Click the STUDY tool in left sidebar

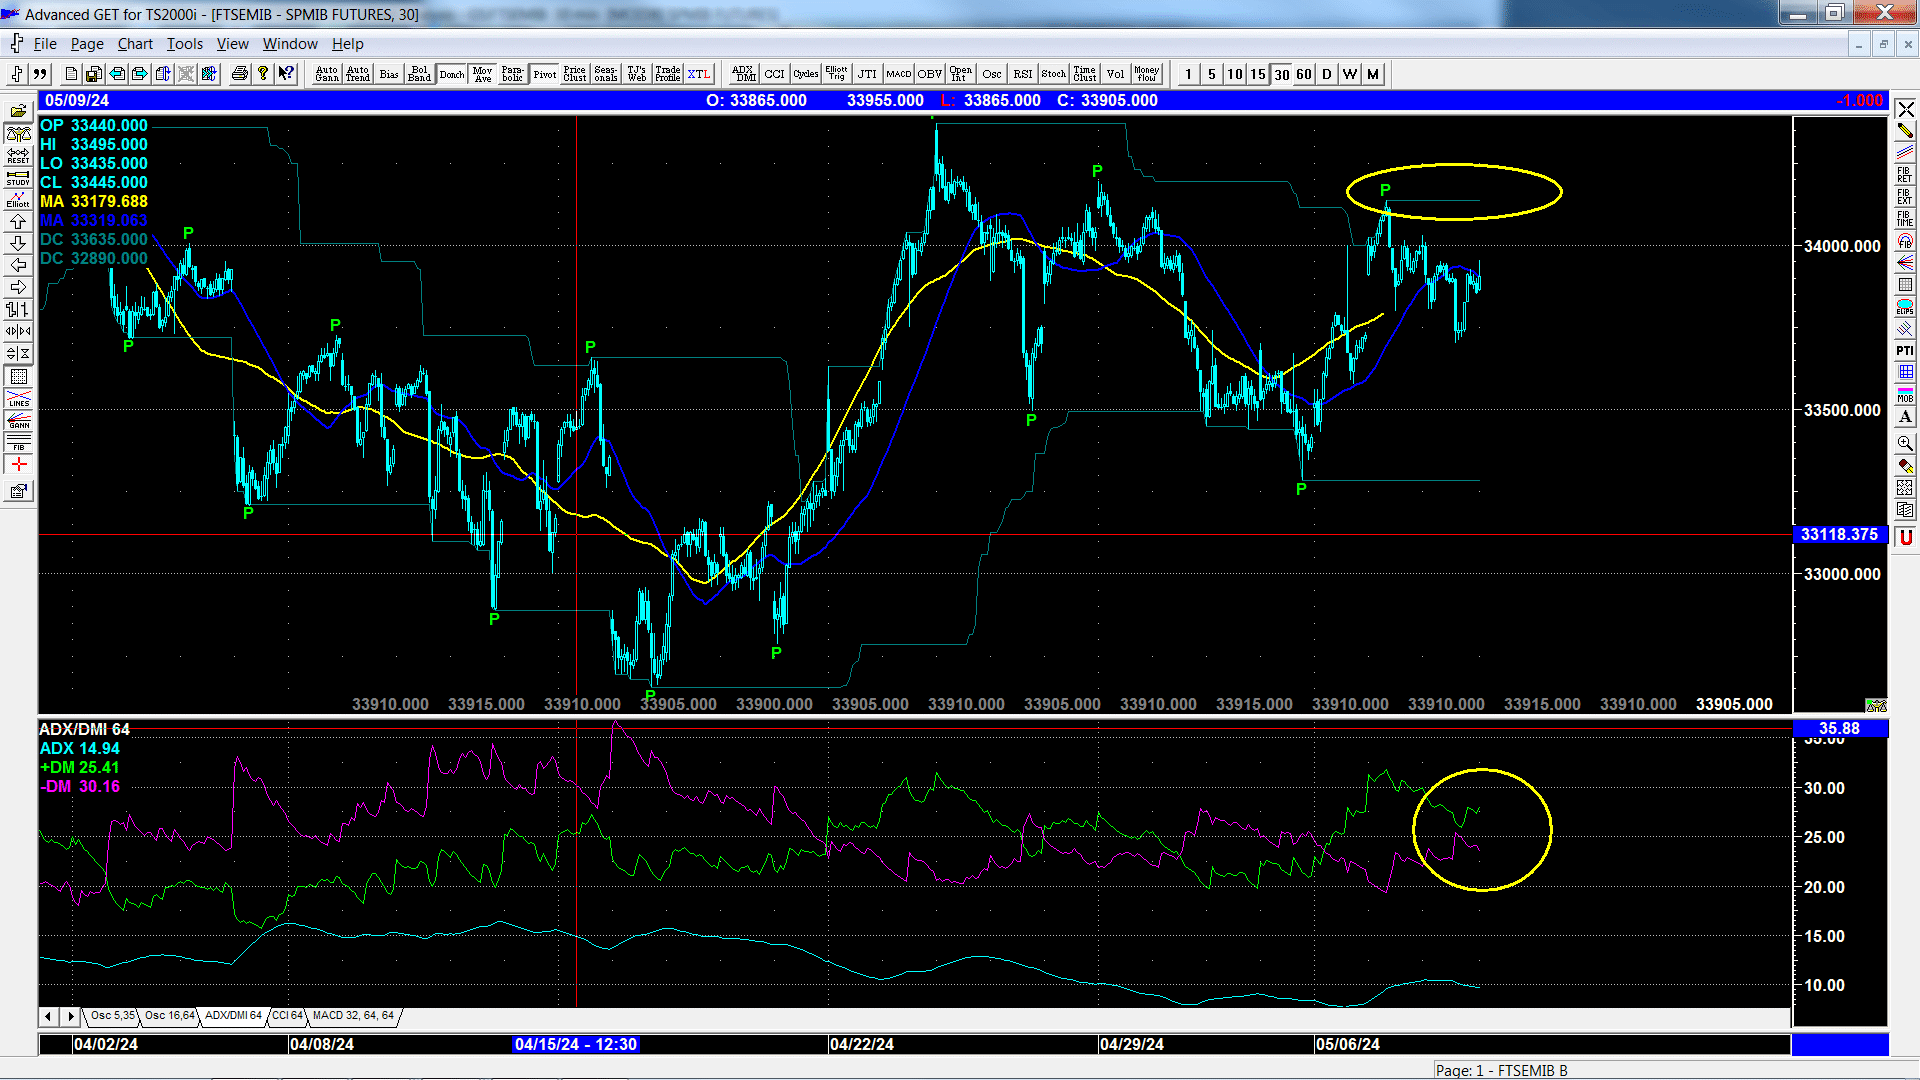(x=18, y=177)
